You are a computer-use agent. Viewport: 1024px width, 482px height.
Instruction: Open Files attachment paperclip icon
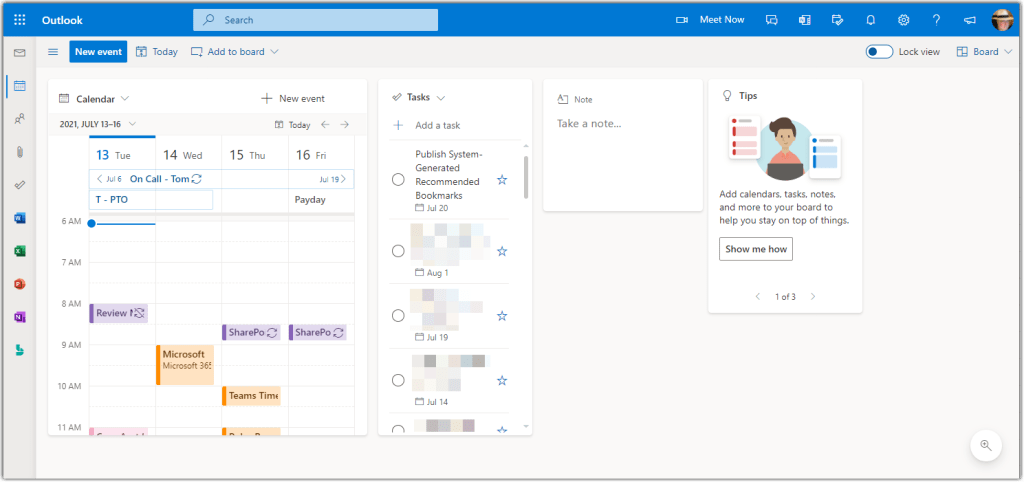tap(19, 152)
